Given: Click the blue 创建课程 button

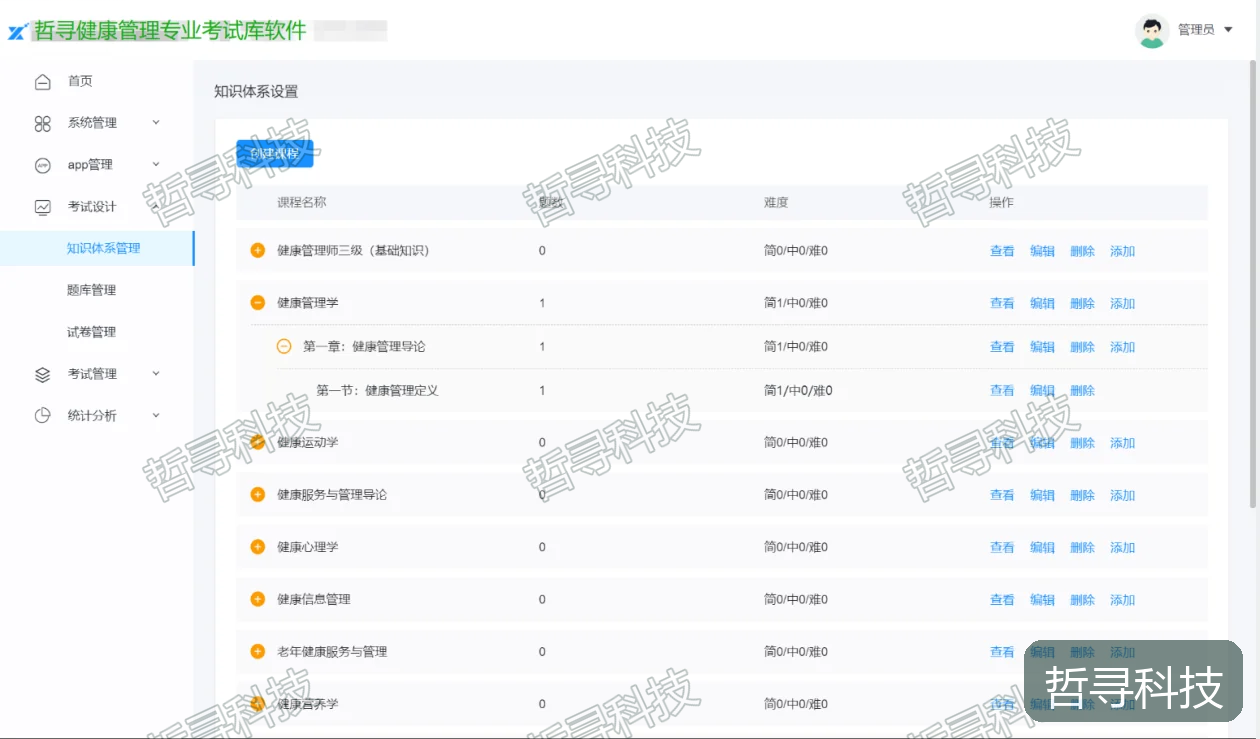Looking at the screenshot, I should point(275,154).
